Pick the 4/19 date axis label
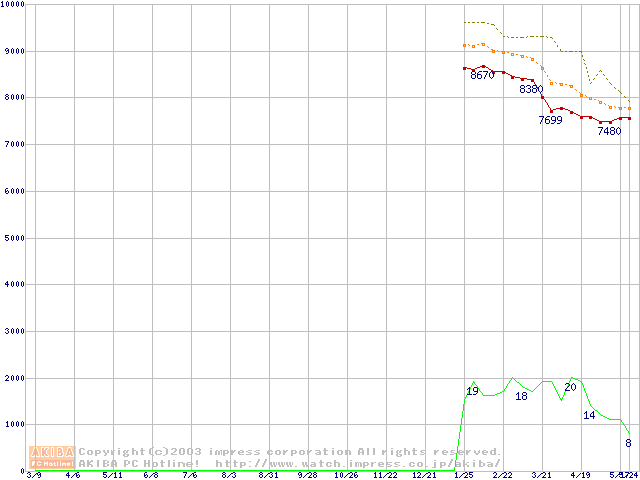This screenshot has width=640, height=480. point(580,475)
